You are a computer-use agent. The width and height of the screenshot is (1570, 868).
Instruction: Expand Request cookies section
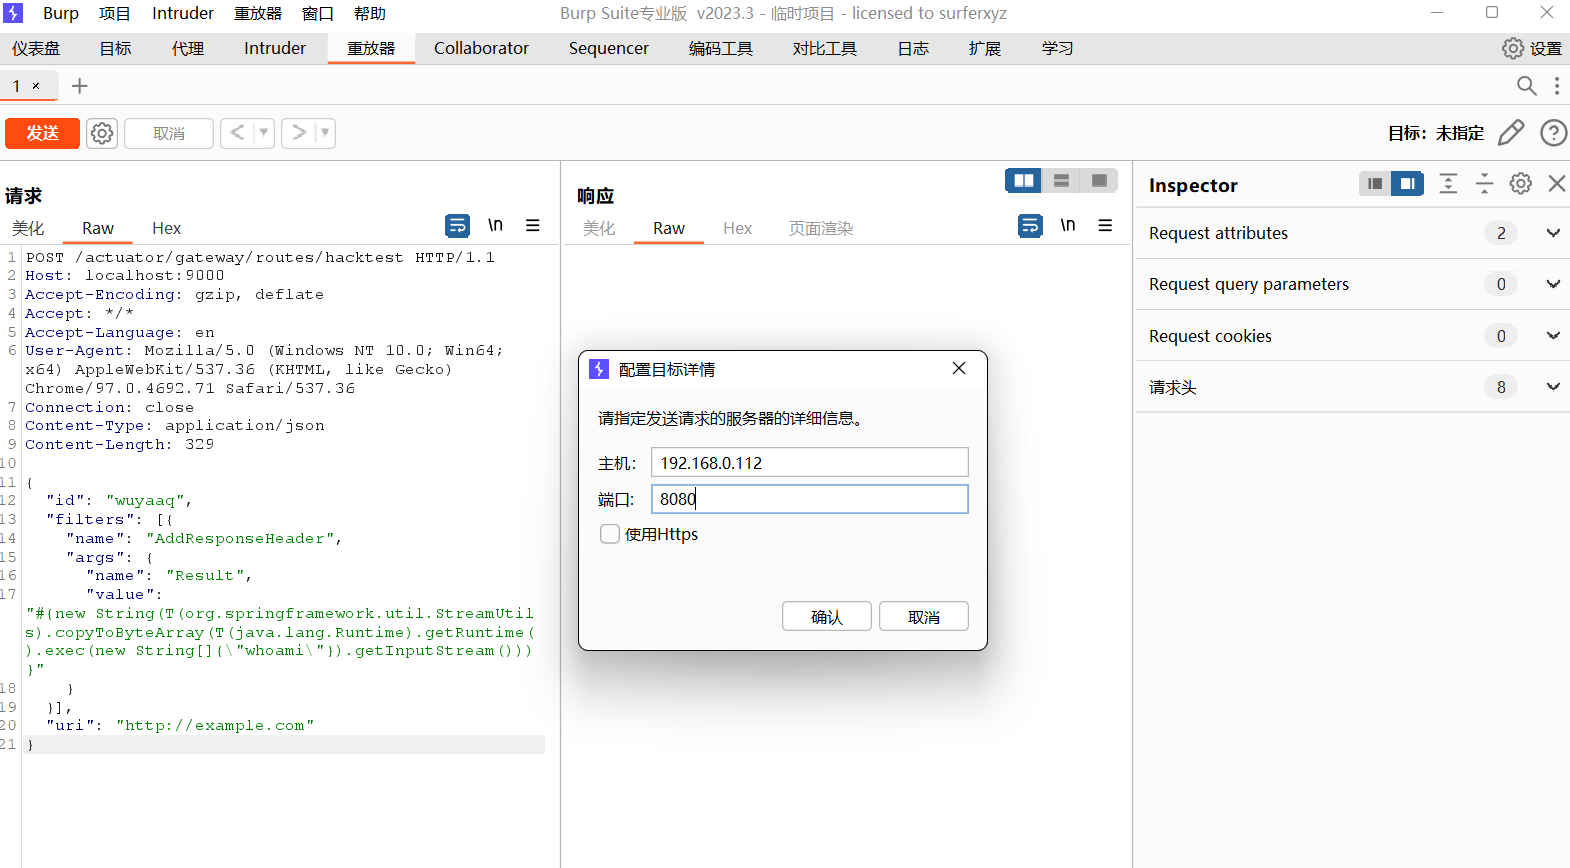1353,336
